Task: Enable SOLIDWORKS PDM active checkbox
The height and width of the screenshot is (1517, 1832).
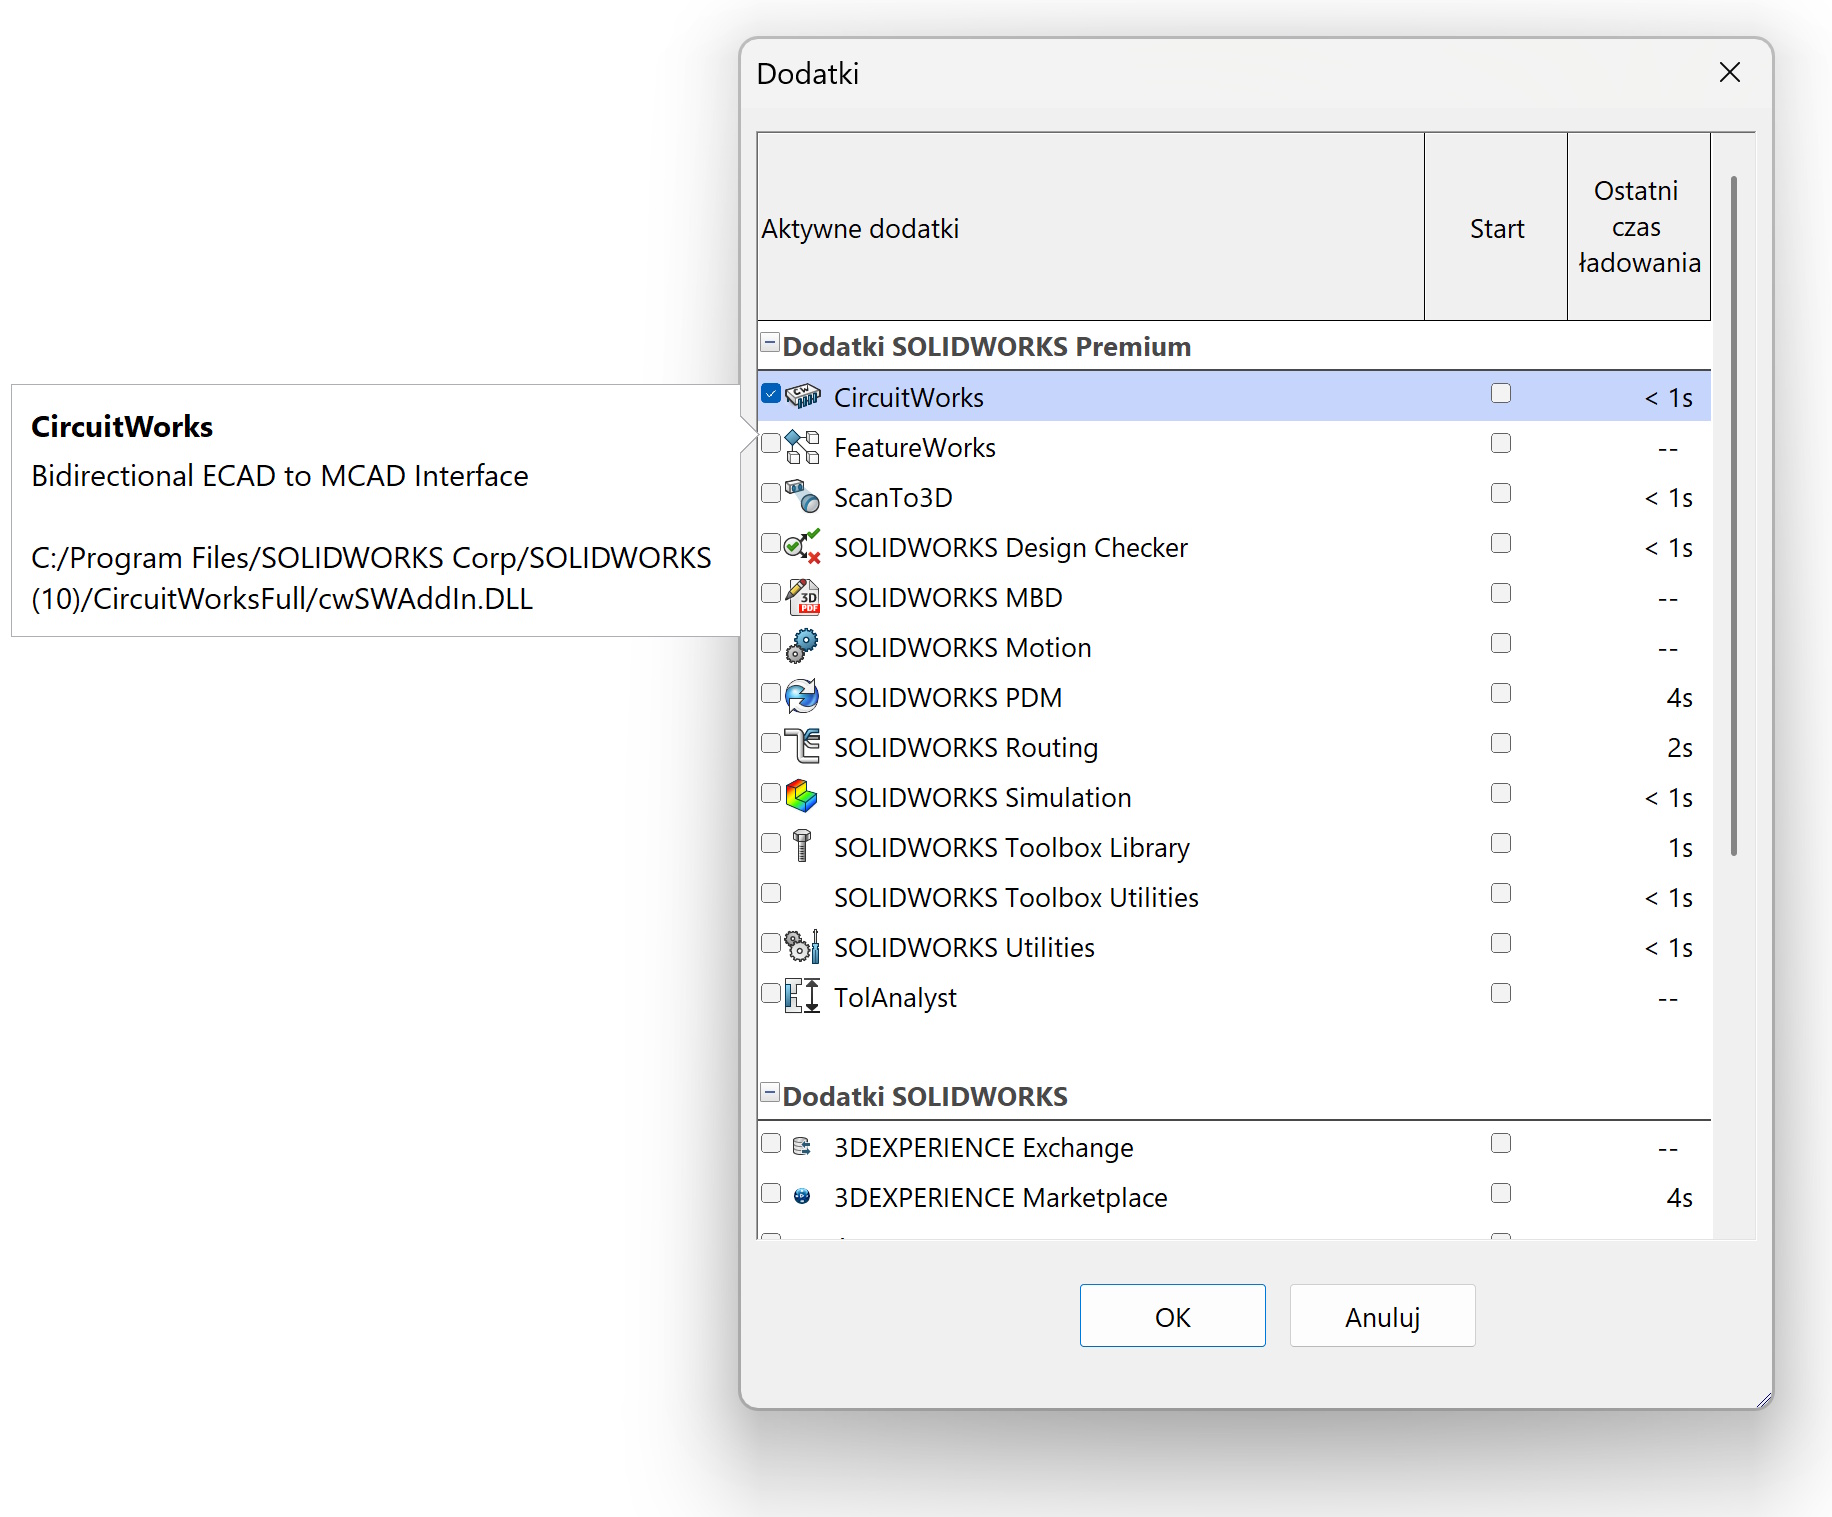Action: [x=771, y=693]
